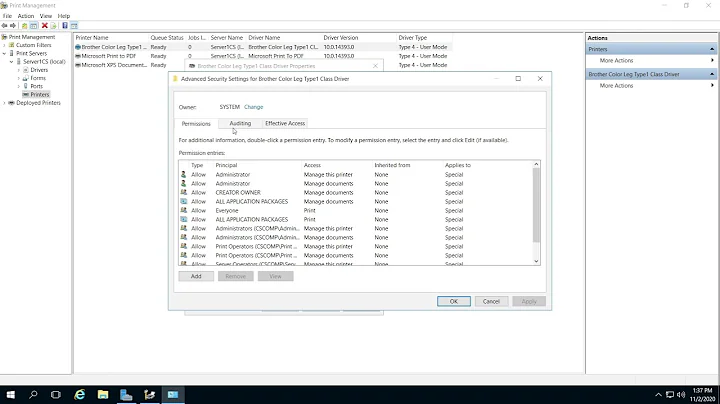This screenshot has width=720, height=404.
Task: Open the Action menu
Action: (26, 16)
